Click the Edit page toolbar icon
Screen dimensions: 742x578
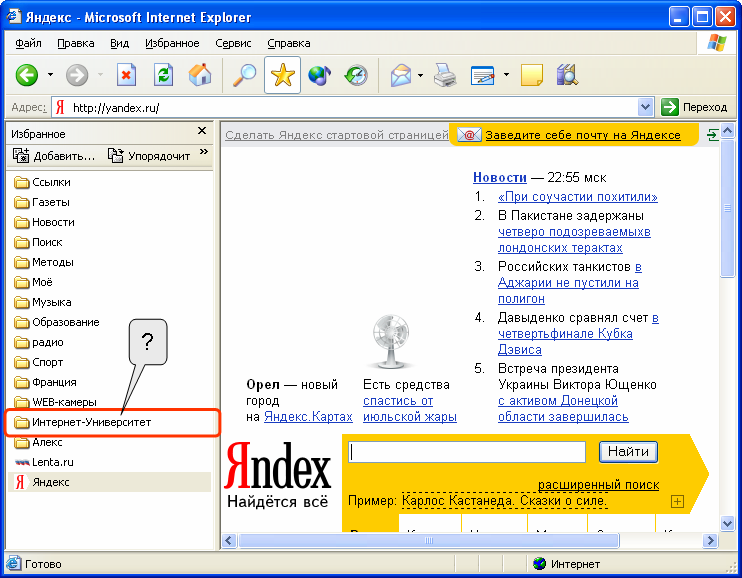483,75
